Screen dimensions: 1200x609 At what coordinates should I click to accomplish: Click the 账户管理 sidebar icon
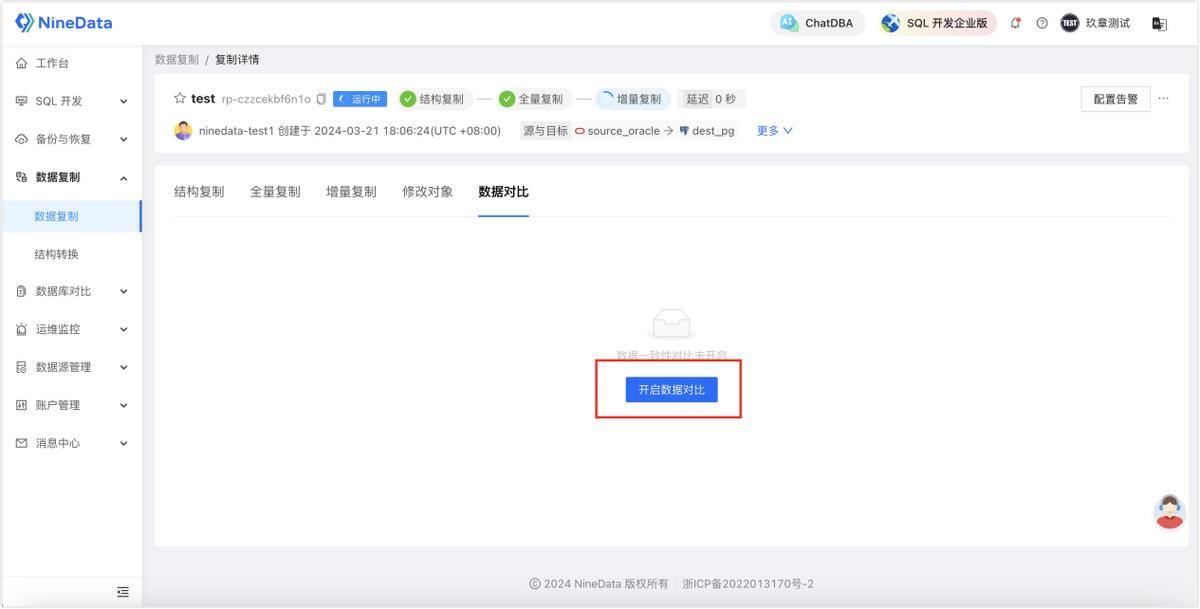tap(22, 405)
